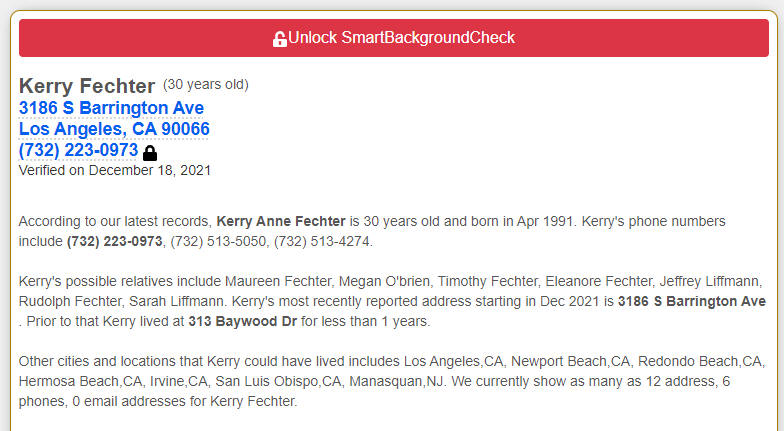Viewport: 784px width, 431px height.
Task: Click the open padlock icon in red banner
Action: click(x=280, y=38)
